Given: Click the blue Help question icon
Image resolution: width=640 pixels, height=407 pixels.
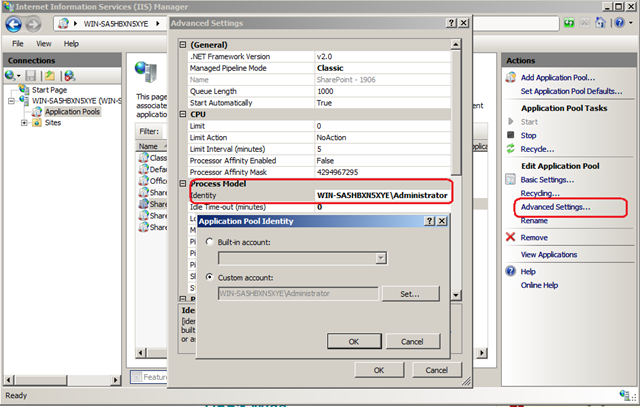Looking at the screenshot, I should tap(511, 271).
